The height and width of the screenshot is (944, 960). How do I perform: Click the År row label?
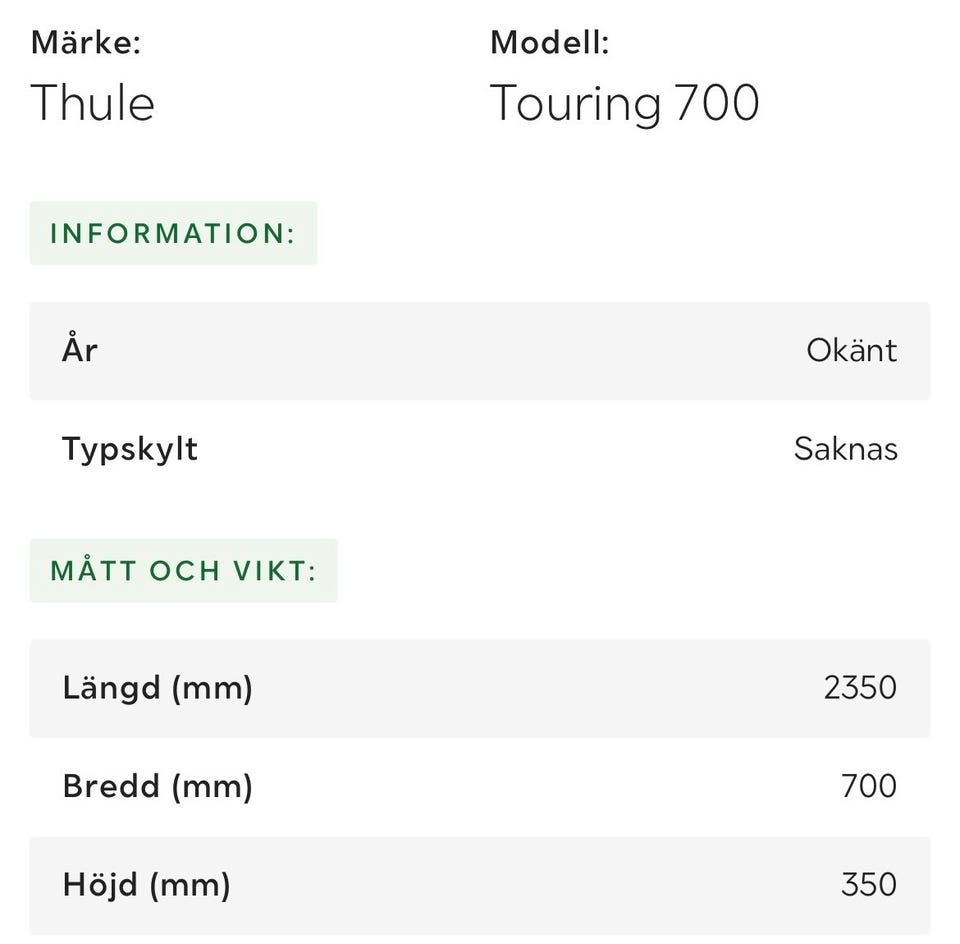click(80, 350)
